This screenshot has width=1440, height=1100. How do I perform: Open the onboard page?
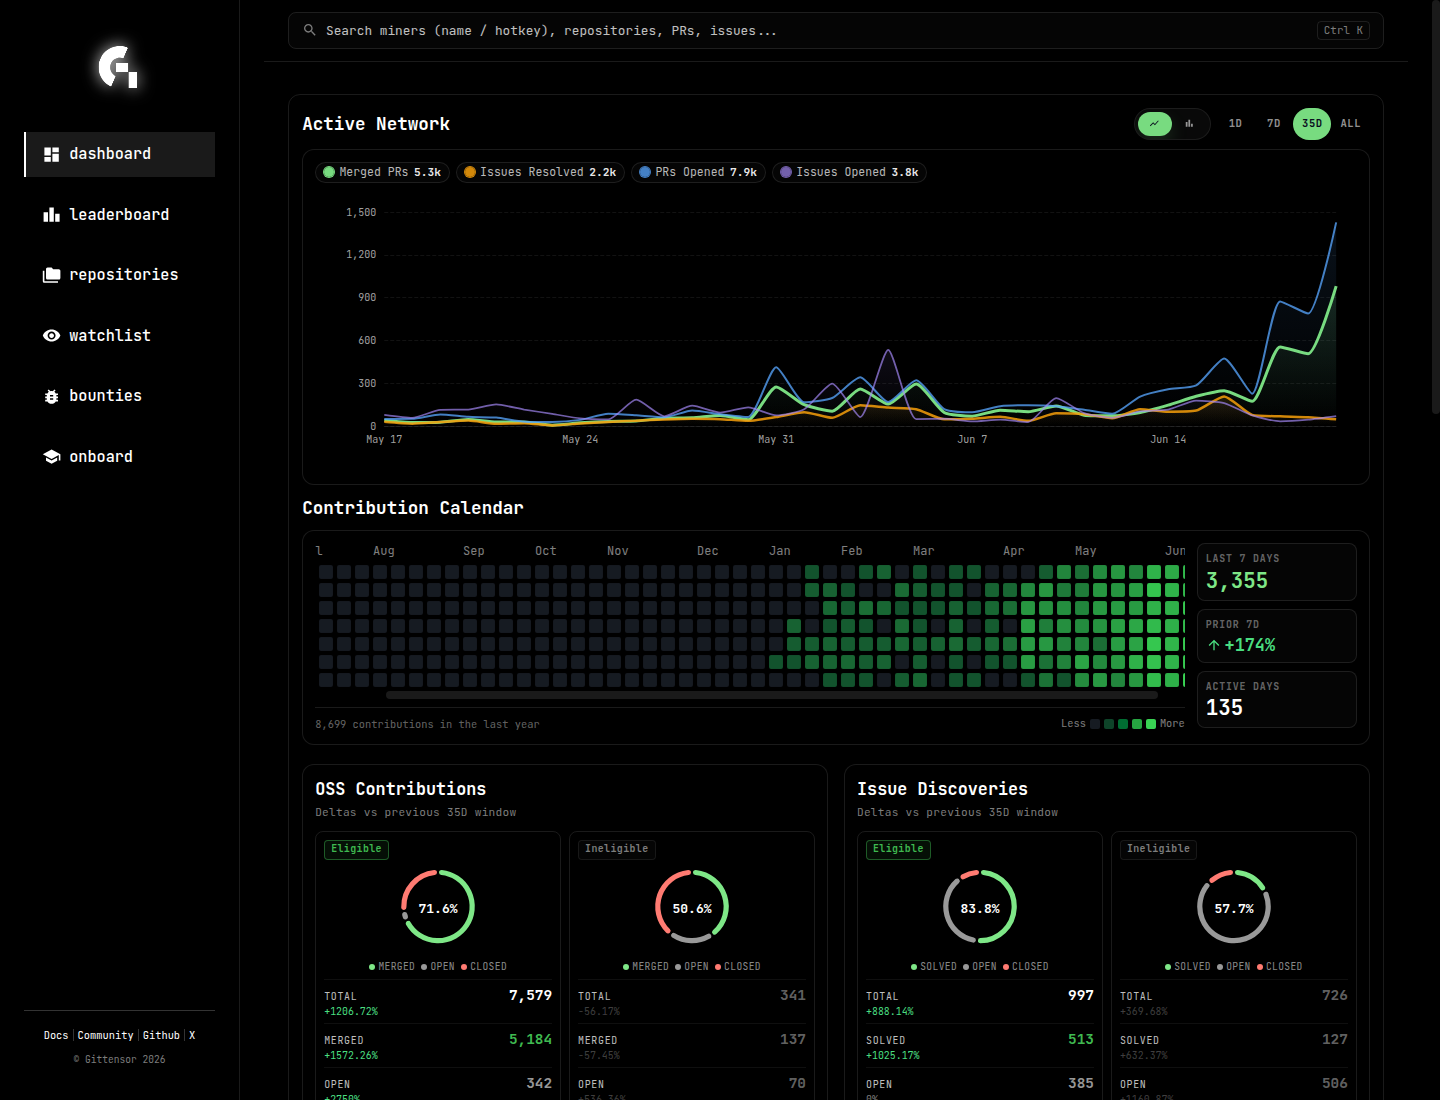click(120, 457)
